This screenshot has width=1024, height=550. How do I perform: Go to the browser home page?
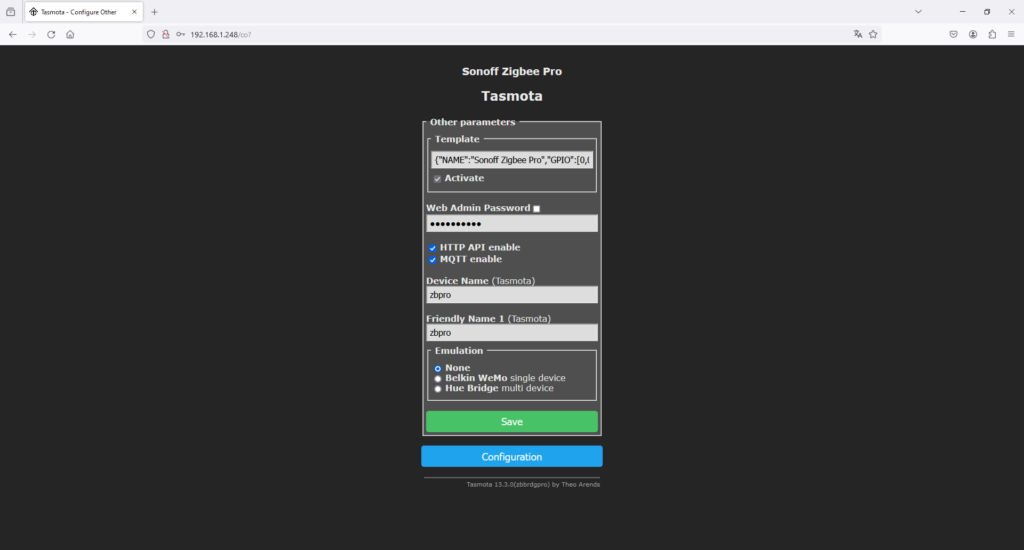point(70,34)
